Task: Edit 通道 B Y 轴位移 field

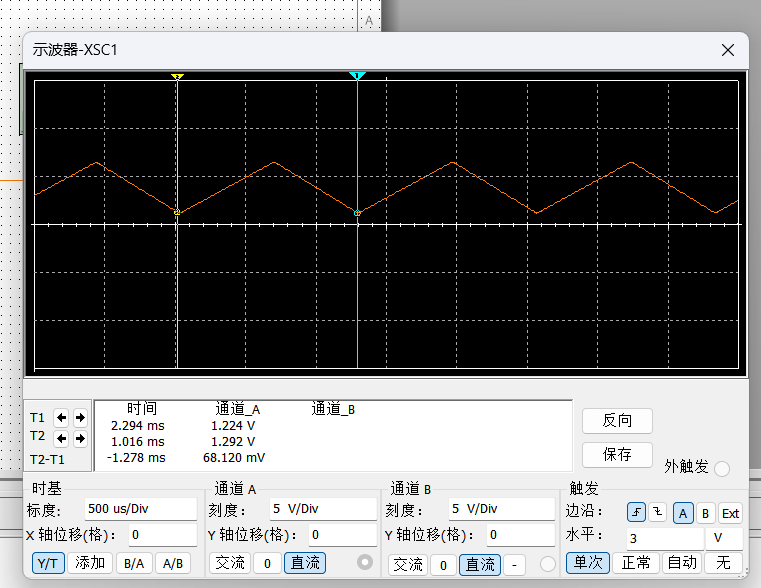Action: (x=521, y=535)
